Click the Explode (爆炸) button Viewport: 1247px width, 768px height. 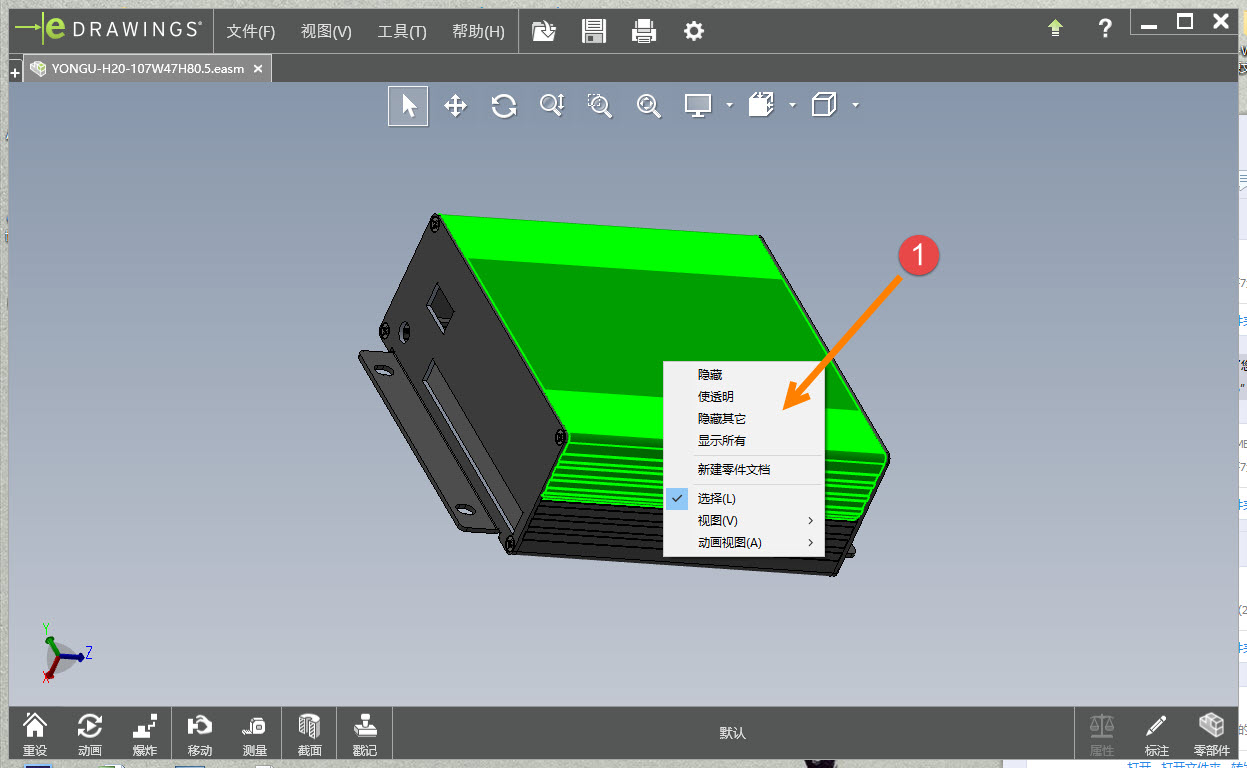coord(145,733)
